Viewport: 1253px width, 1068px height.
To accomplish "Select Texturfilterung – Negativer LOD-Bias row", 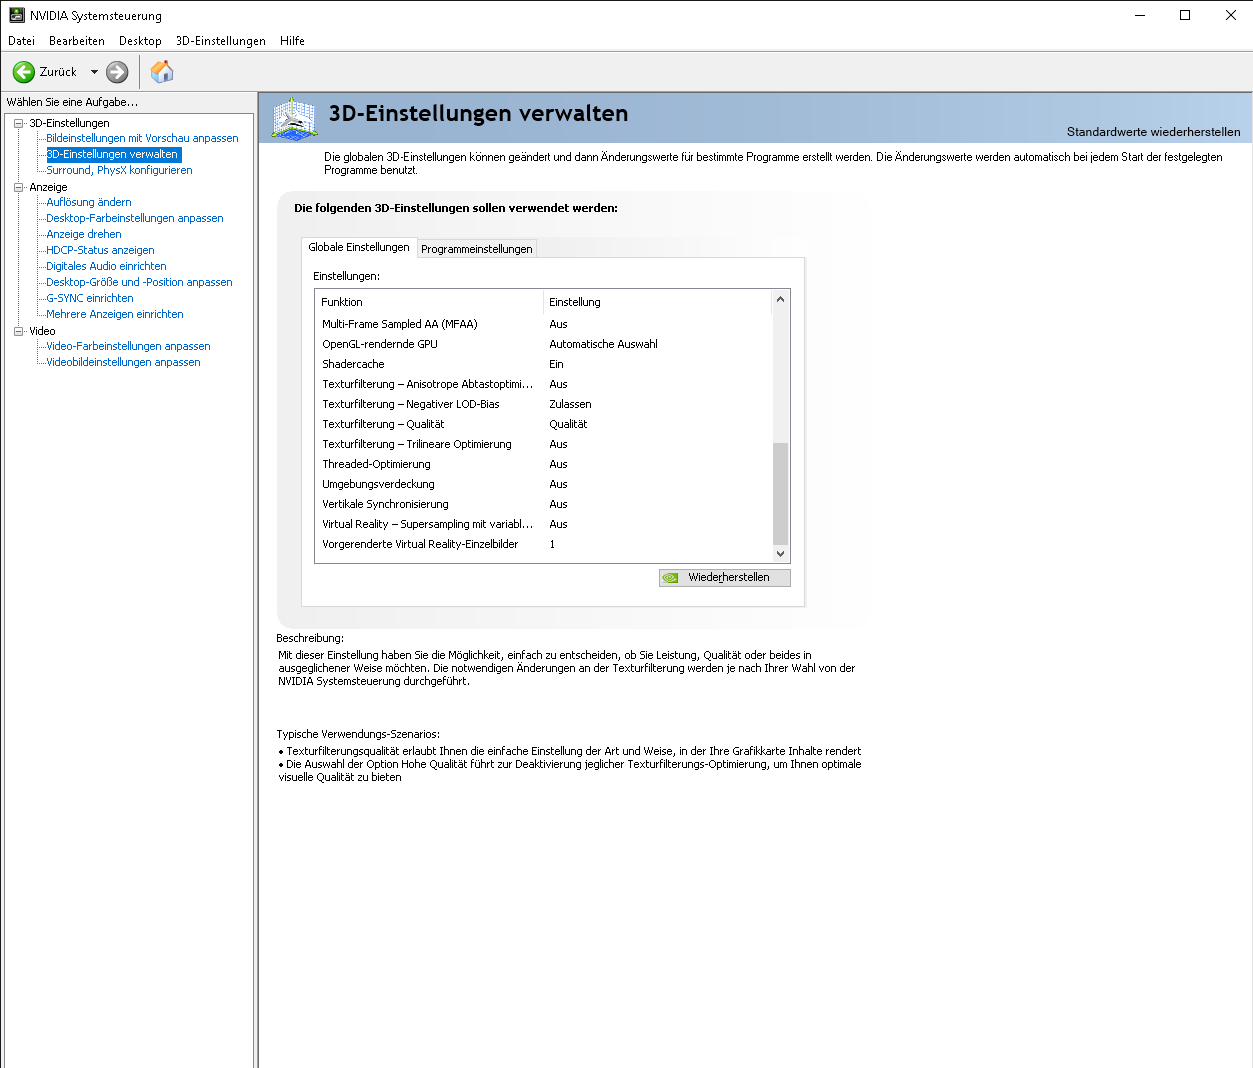I will tap(544, 404).
